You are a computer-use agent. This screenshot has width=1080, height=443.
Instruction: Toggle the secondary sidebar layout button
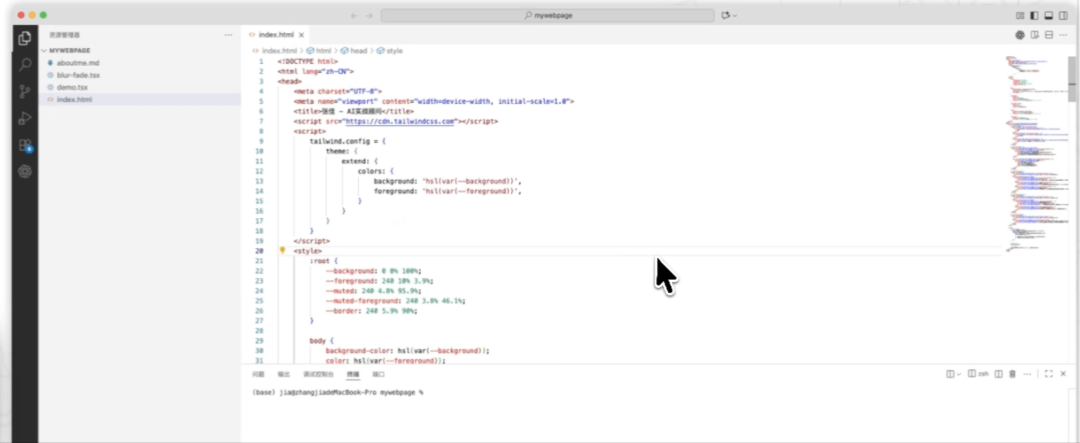[x=1062, y=15]
